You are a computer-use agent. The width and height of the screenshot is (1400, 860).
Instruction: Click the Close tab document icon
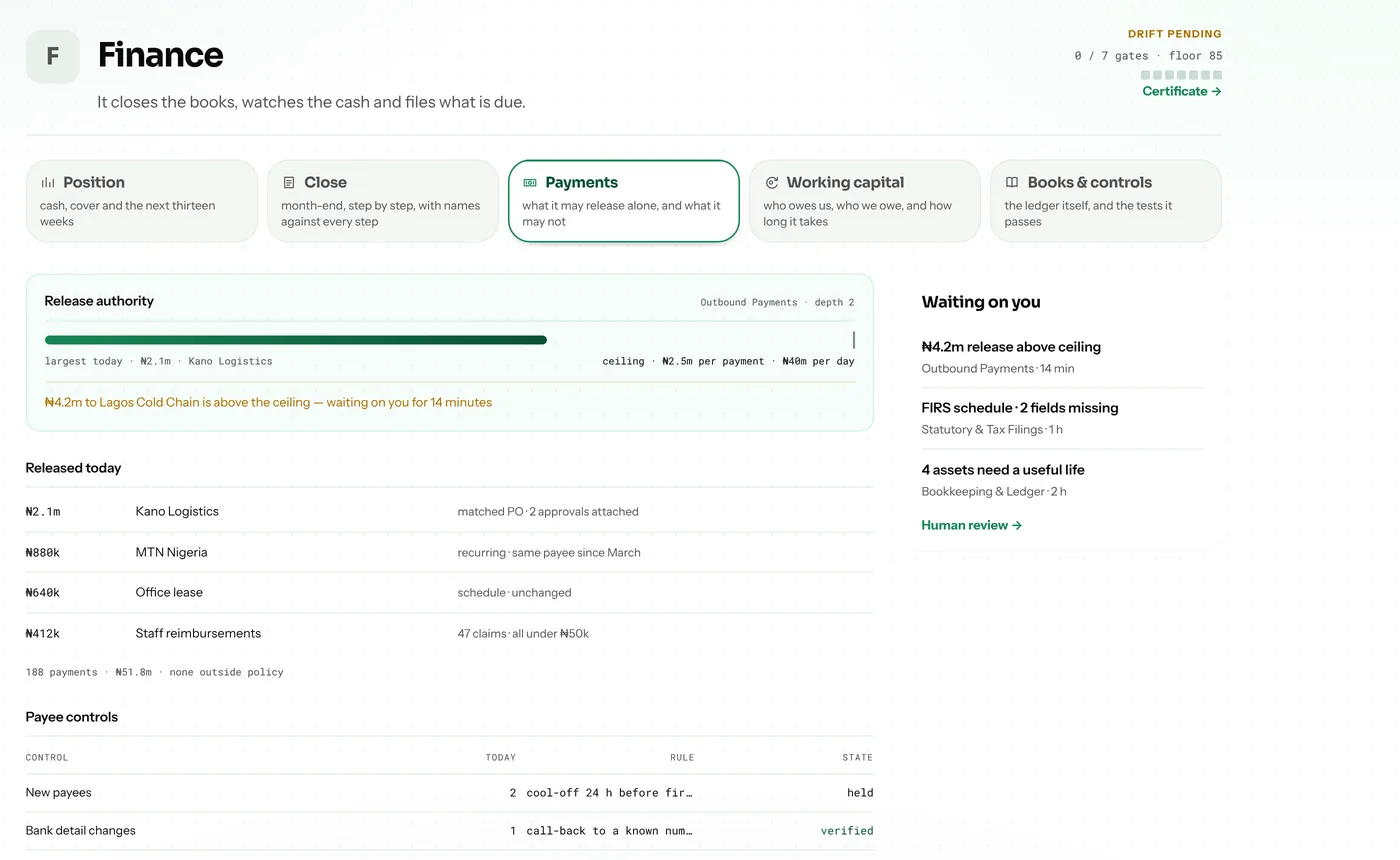point(289,183)
